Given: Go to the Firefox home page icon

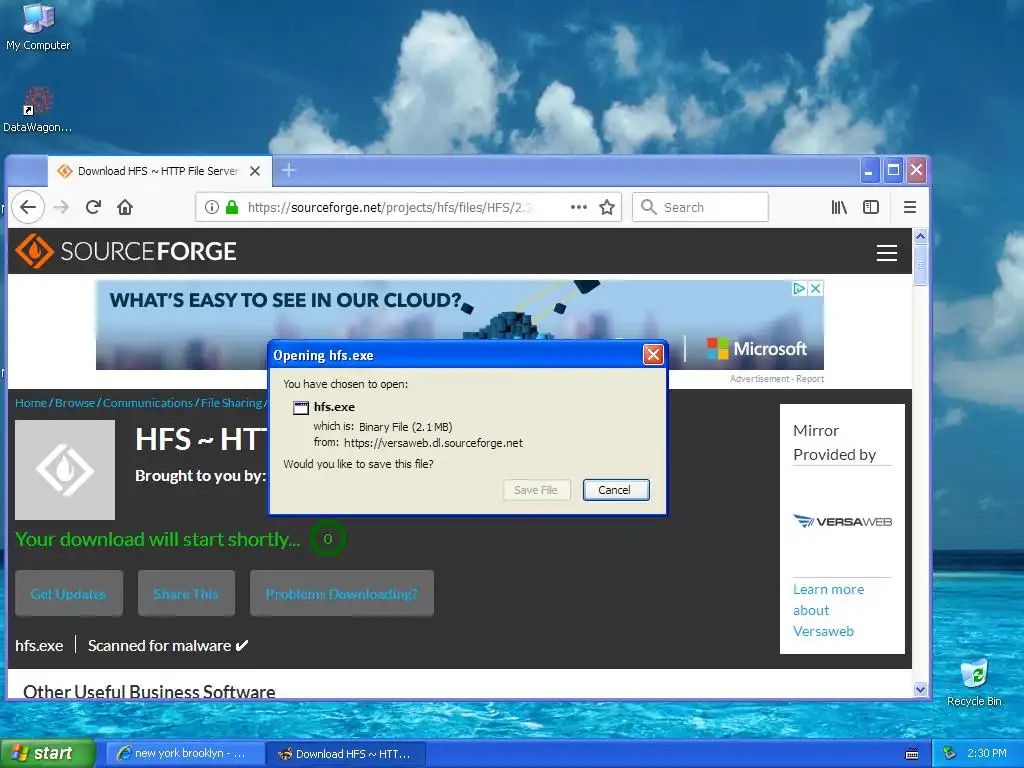Looking at the screenshot, I should click(x=125, y=207).
